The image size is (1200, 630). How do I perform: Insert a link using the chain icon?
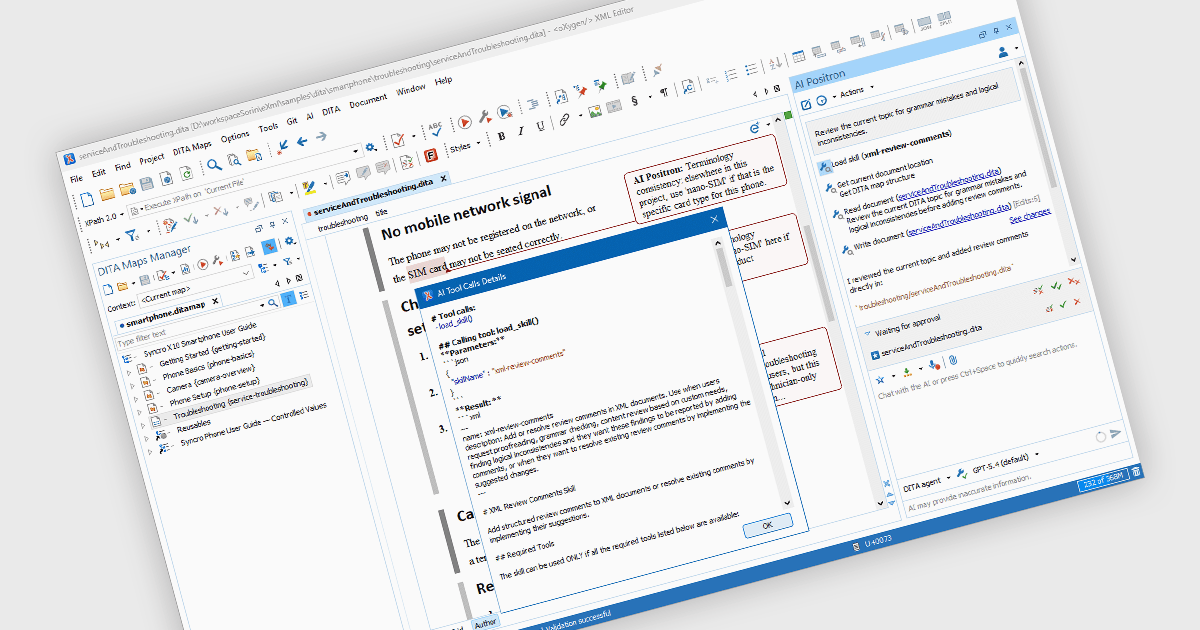(x=564, y=119)
